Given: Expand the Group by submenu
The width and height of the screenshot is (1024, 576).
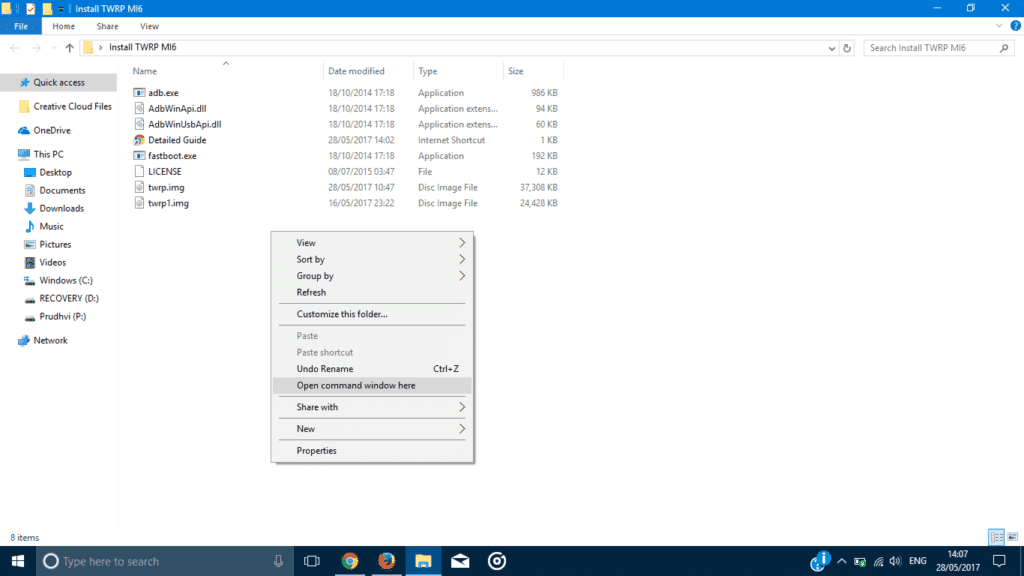Looking at the screenshot, I should tap(372, 276).
